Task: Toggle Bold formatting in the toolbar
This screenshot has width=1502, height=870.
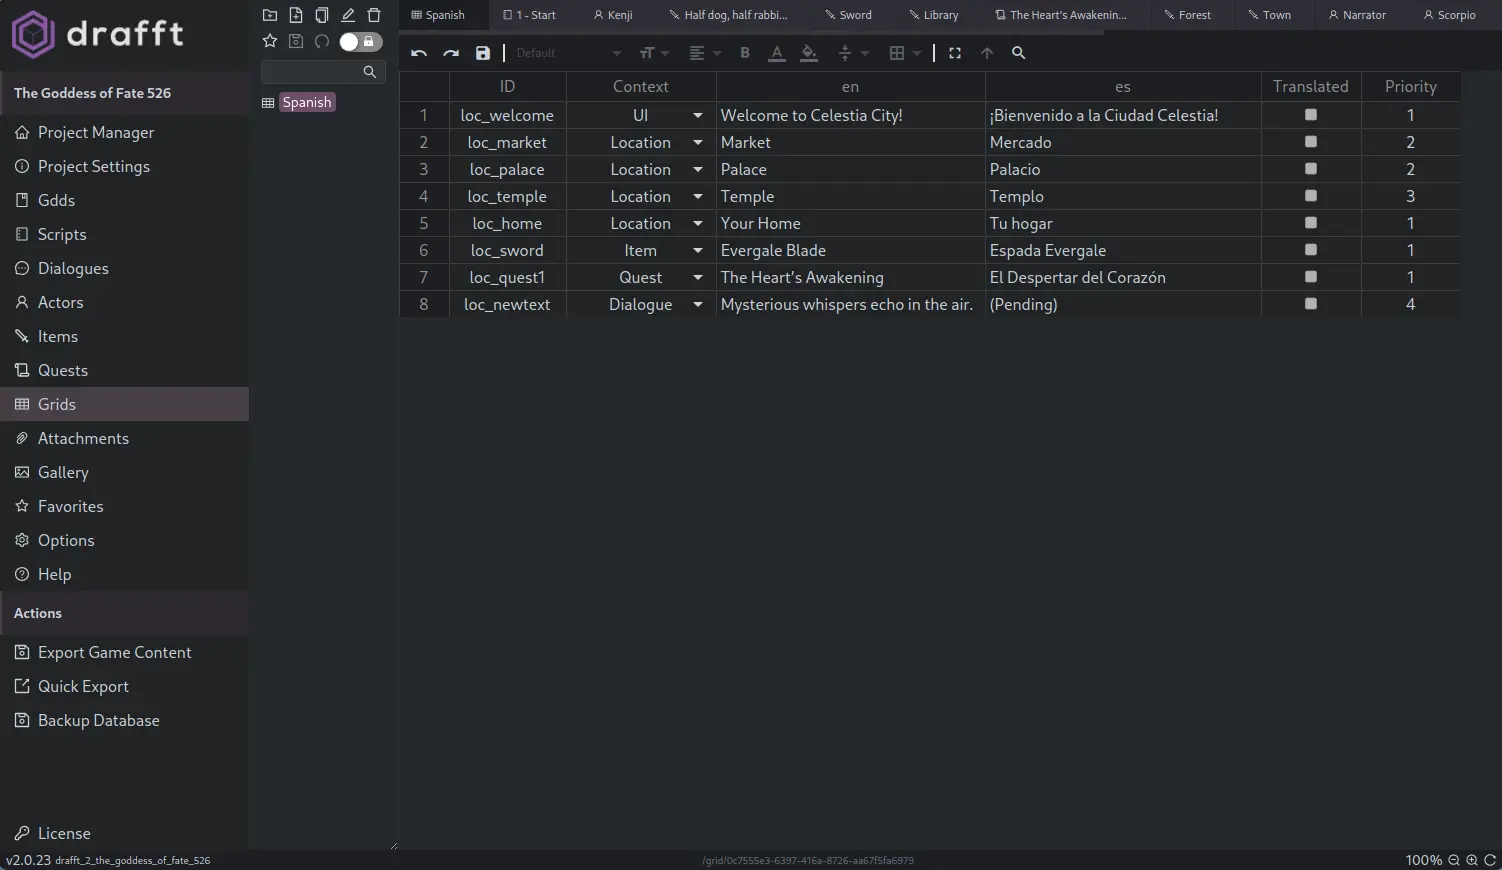Action: click(744, 53)
